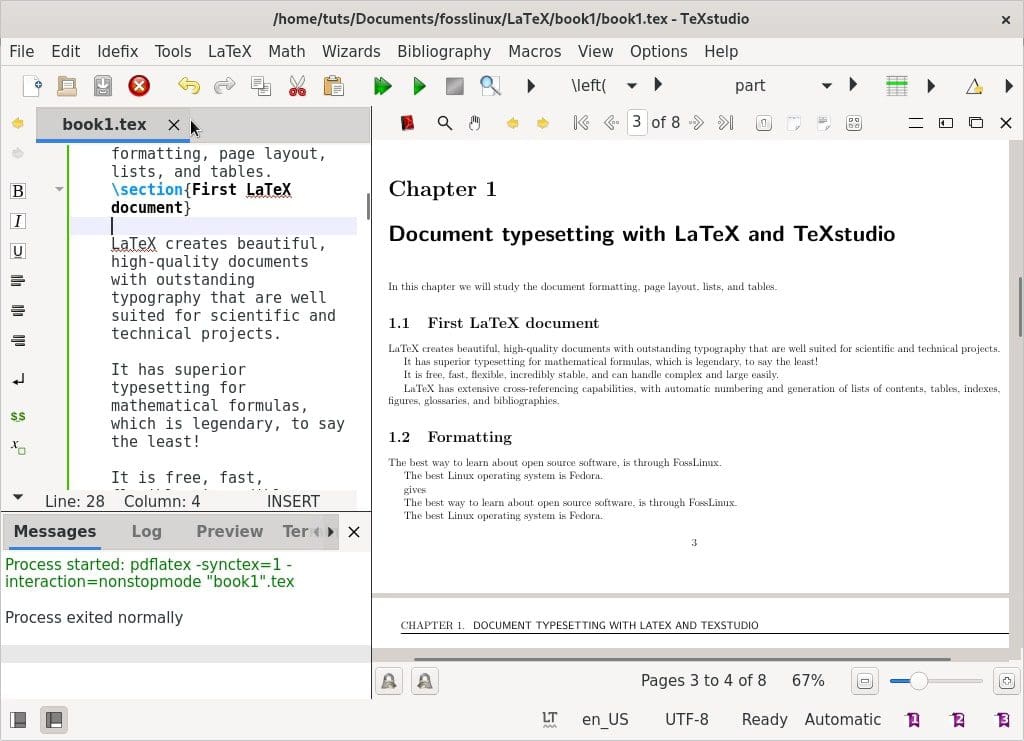Toggle LanguageTool (LT) status indicator

tap(549, 719)
